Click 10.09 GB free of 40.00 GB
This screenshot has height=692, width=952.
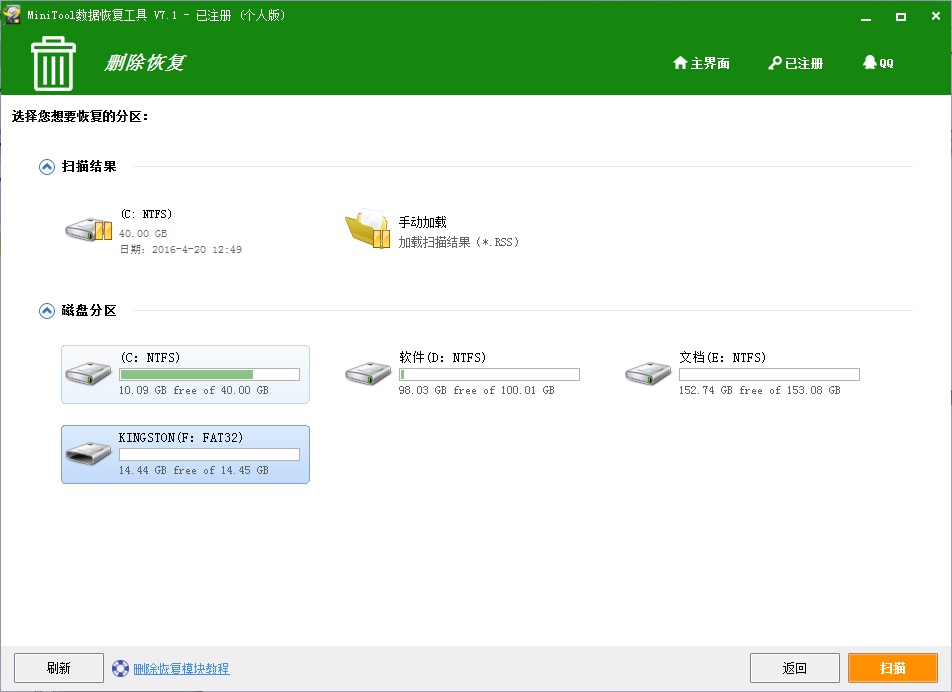pyautogui.click(x=194, y=390)
